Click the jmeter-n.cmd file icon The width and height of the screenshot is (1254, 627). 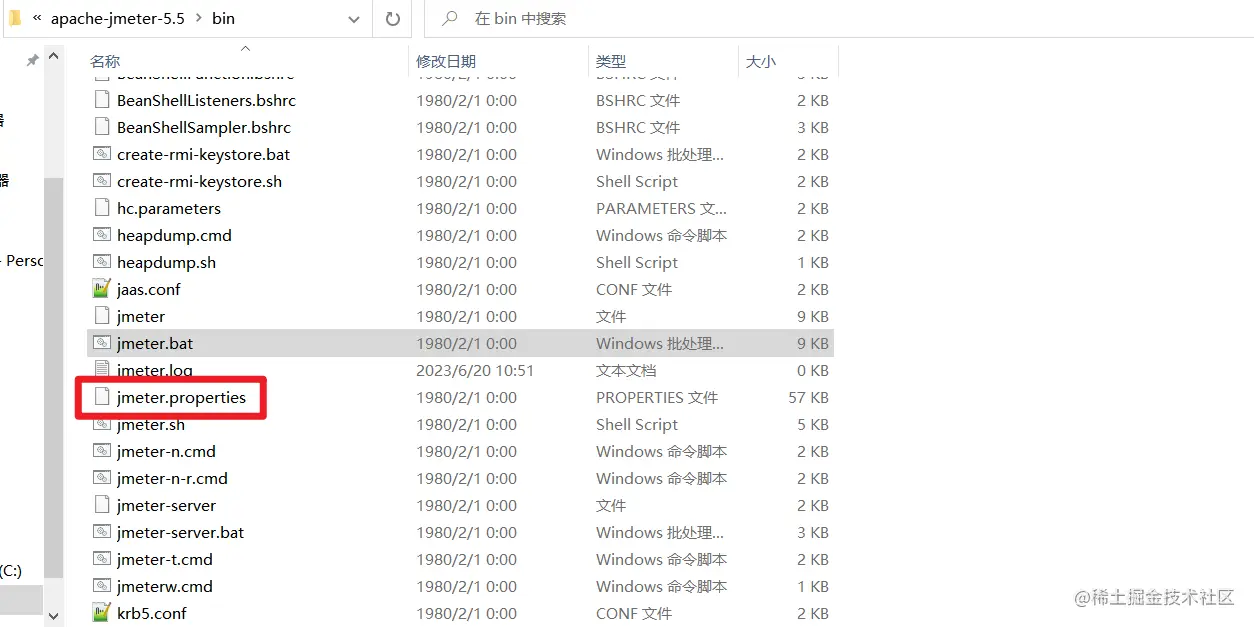pyautogui.click(x=100, y=451)
